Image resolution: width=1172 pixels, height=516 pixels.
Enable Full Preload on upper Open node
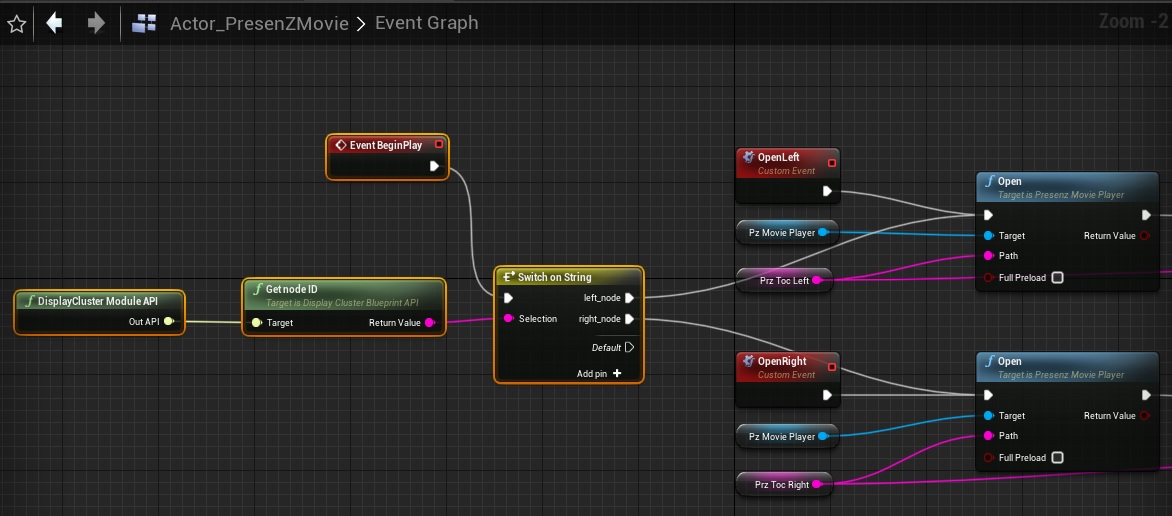coord(1057,277)
